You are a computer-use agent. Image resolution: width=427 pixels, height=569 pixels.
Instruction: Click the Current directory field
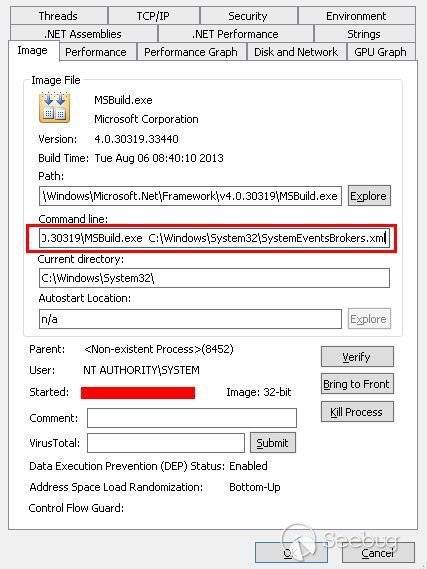(214, 278)
